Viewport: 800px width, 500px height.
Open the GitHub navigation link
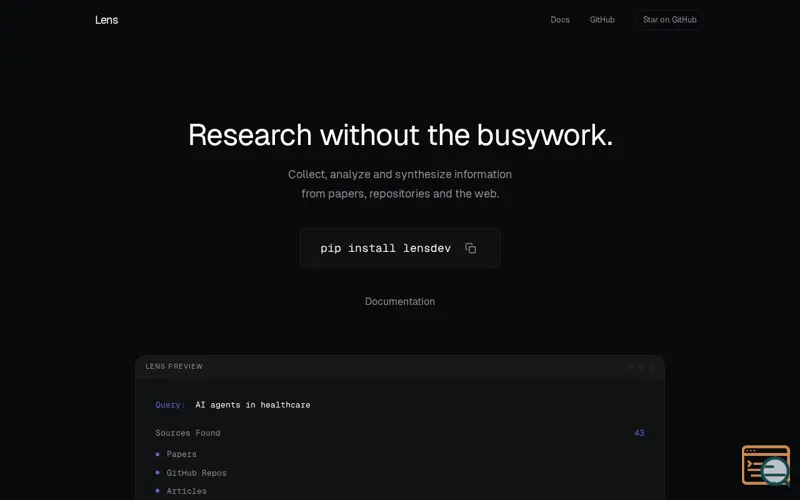tap(602, 20)
